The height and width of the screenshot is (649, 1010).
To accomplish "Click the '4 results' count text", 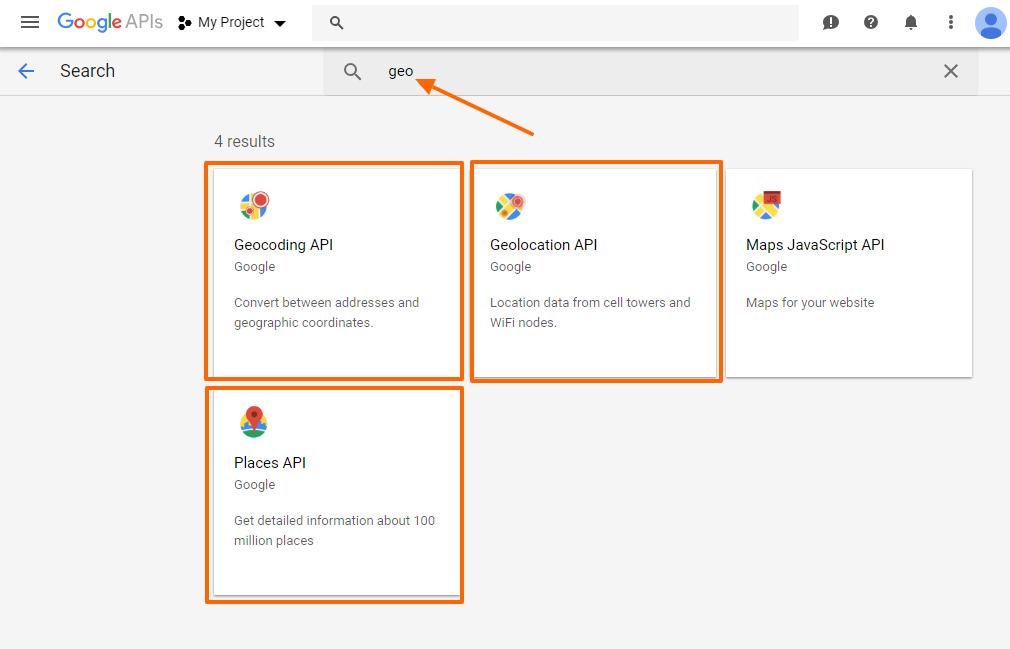I will click(244, 142).
